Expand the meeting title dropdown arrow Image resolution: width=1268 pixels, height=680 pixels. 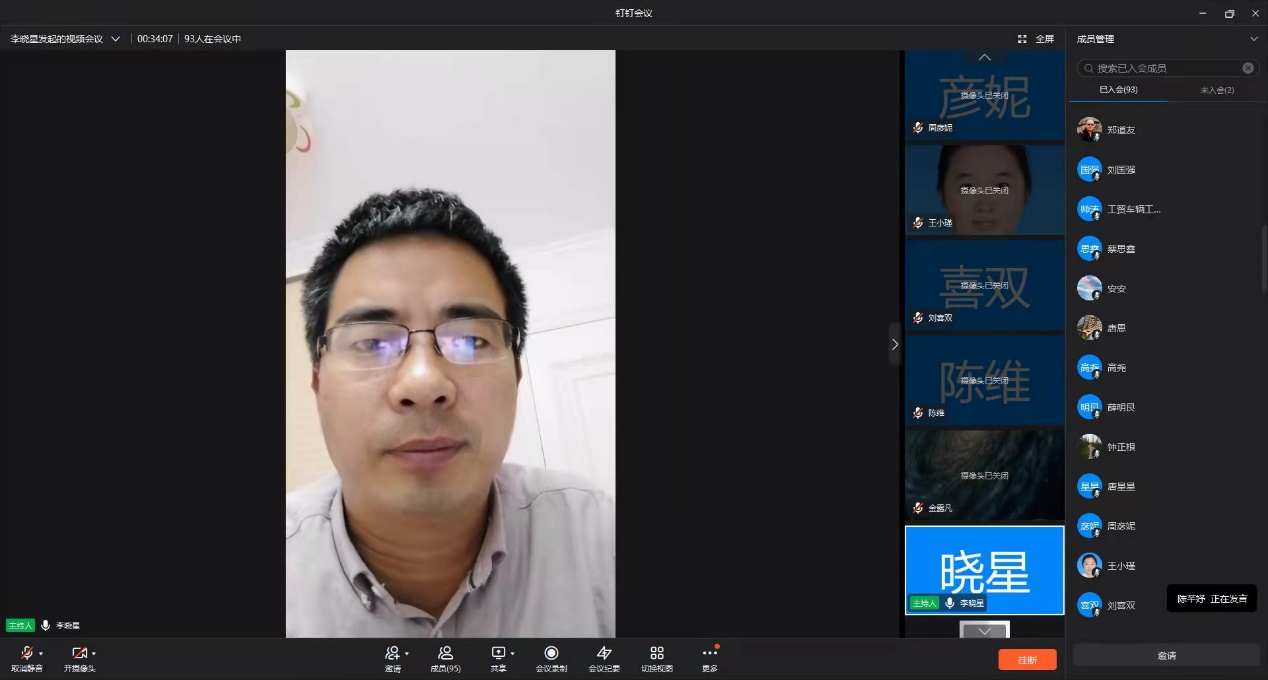coord(116,39)
